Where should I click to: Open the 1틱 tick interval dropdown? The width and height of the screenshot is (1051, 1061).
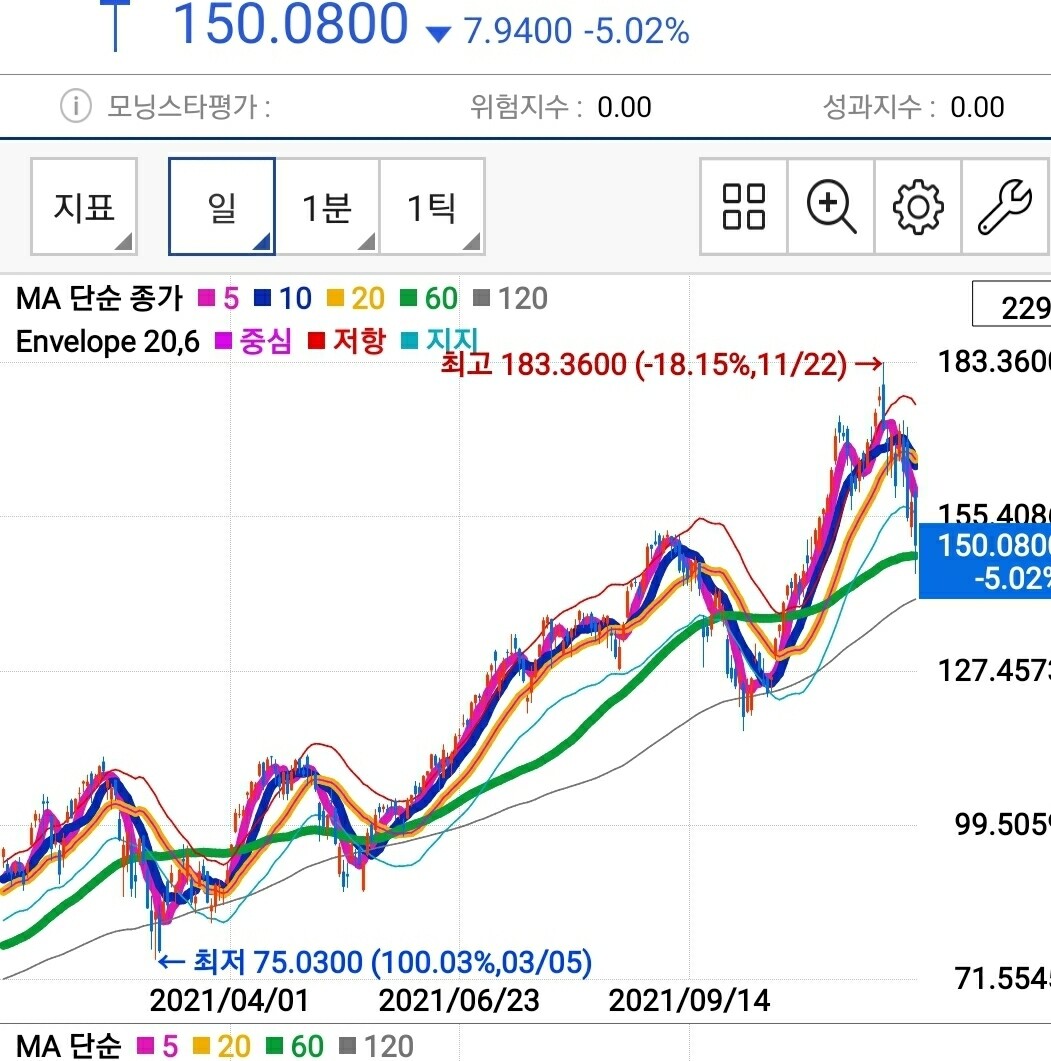pyautogui.click(x=432, y=207)
